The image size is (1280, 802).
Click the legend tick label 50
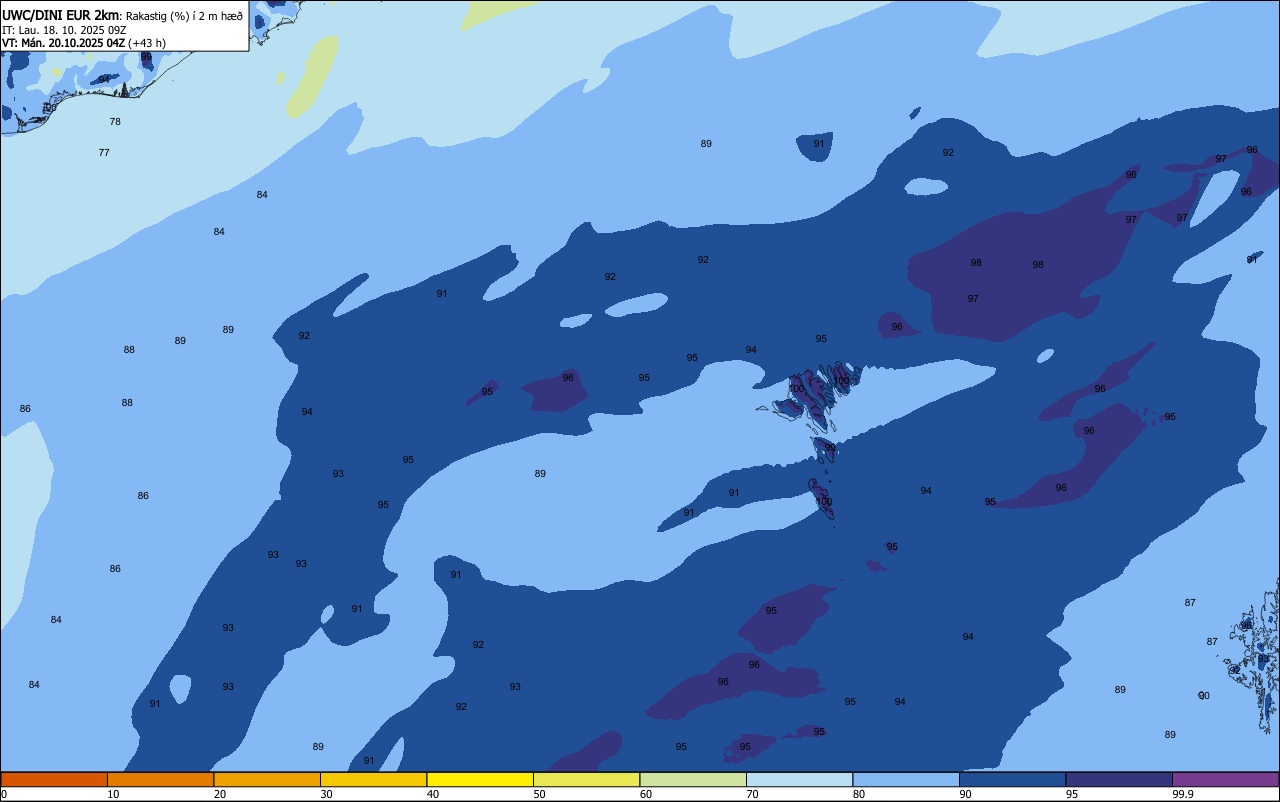[x=539, y=794]
